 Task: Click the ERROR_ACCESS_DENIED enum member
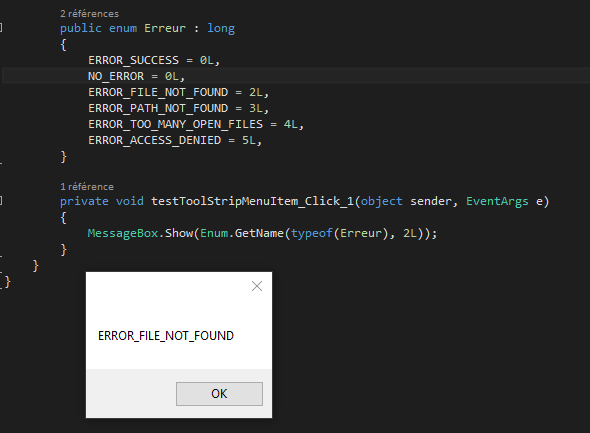pyautogui.click(x=155, y=140)
